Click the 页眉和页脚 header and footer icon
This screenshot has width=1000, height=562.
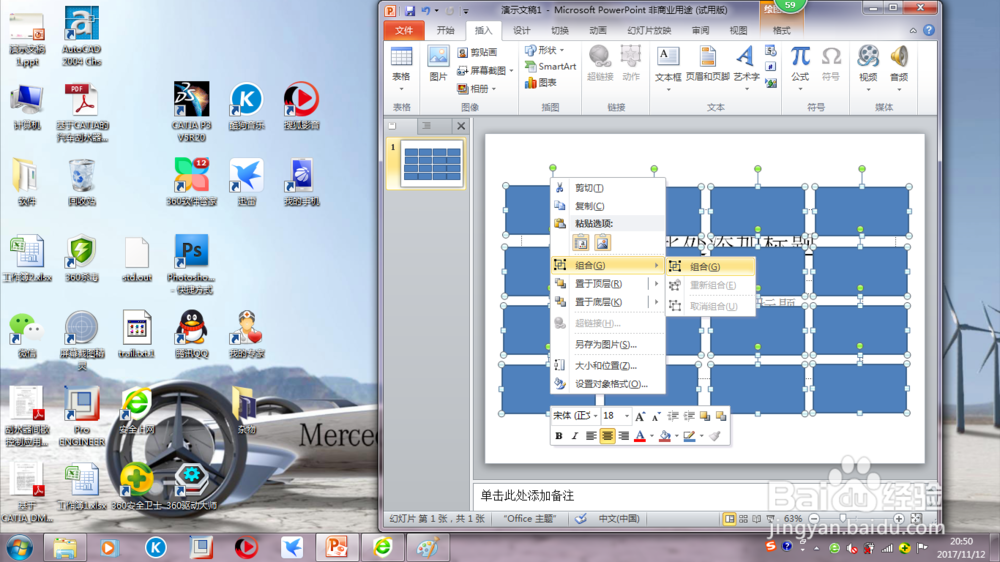[x=707, y=64]
